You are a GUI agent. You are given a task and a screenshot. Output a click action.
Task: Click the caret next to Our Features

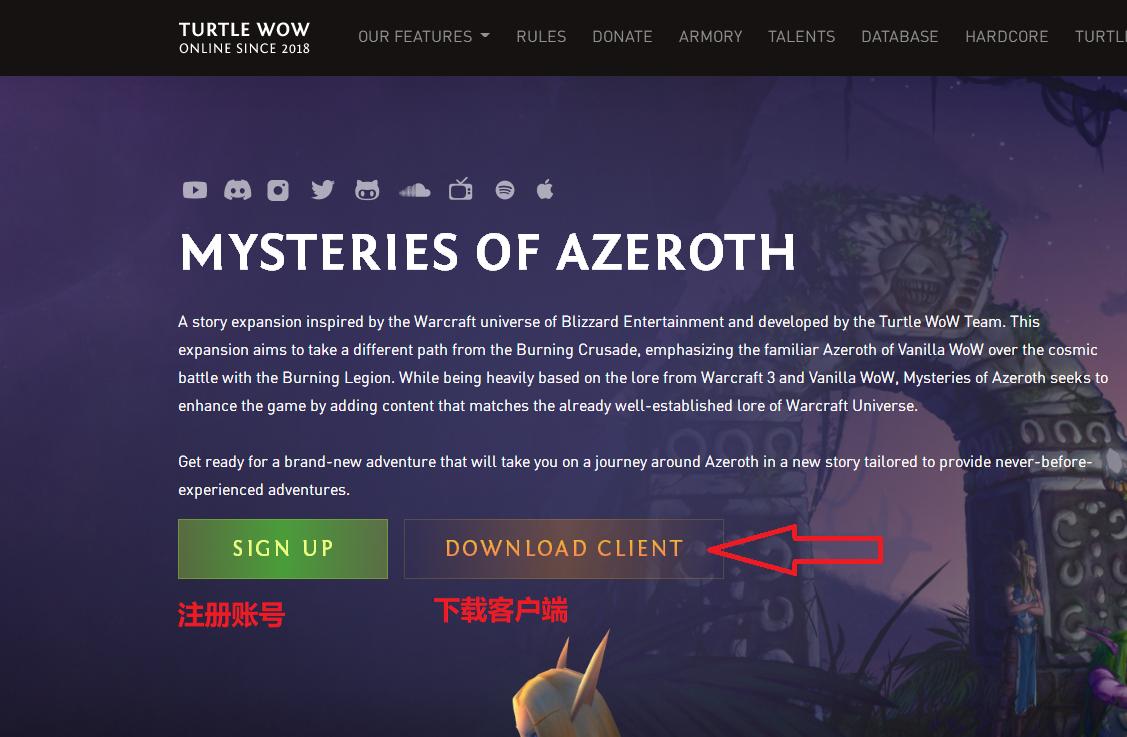point(485,35)
